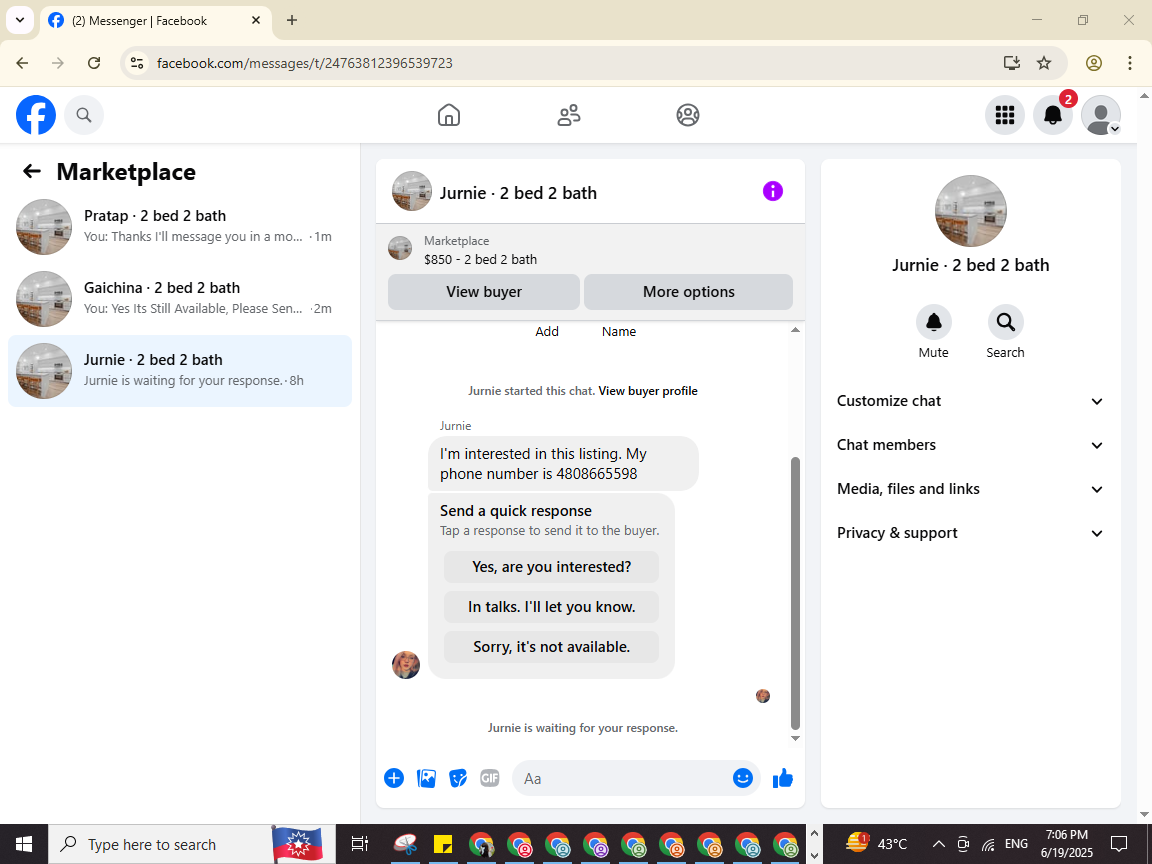This screenshot has height=864, width=1152.
Task: Open the View buyer profile link
Action: pyautogui.click(x=648, y=391)
